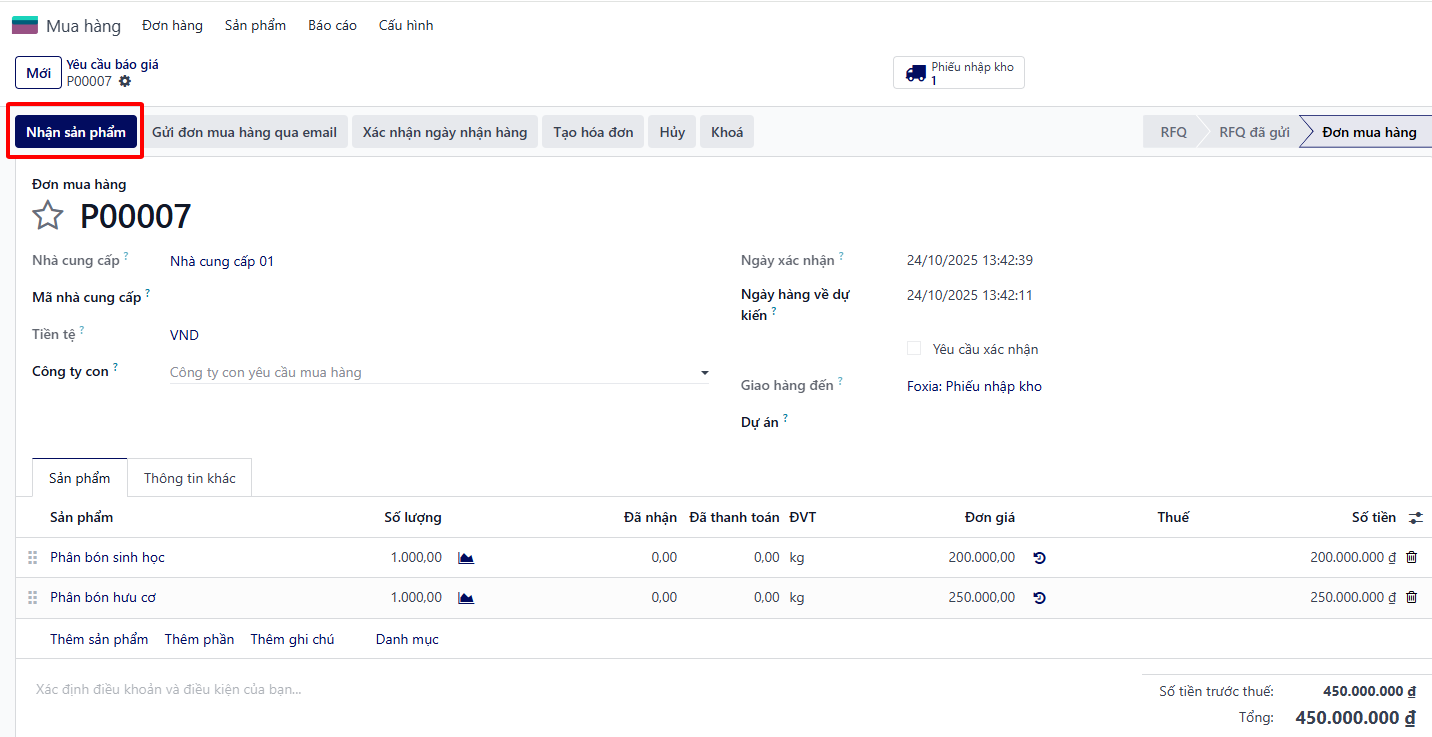1432x737 pixels.
Task: Select the RFQ đã gửi status stage
Action: [1253, 132]
